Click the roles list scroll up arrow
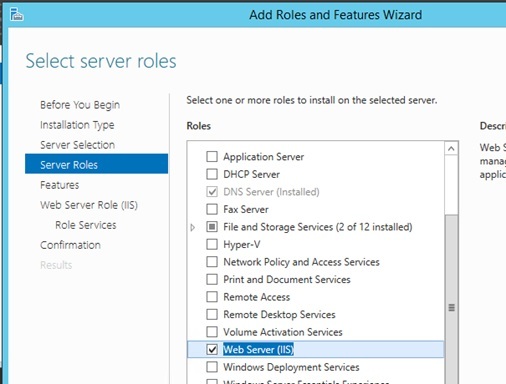Viewport: 506px width, 384px height. (x=451, y=148)
